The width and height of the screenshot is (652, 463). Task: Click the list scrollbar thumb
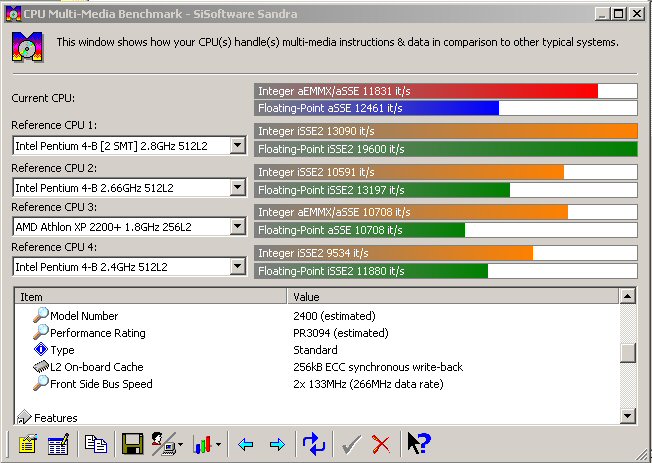pyautogui.click(x=627, y=353)
